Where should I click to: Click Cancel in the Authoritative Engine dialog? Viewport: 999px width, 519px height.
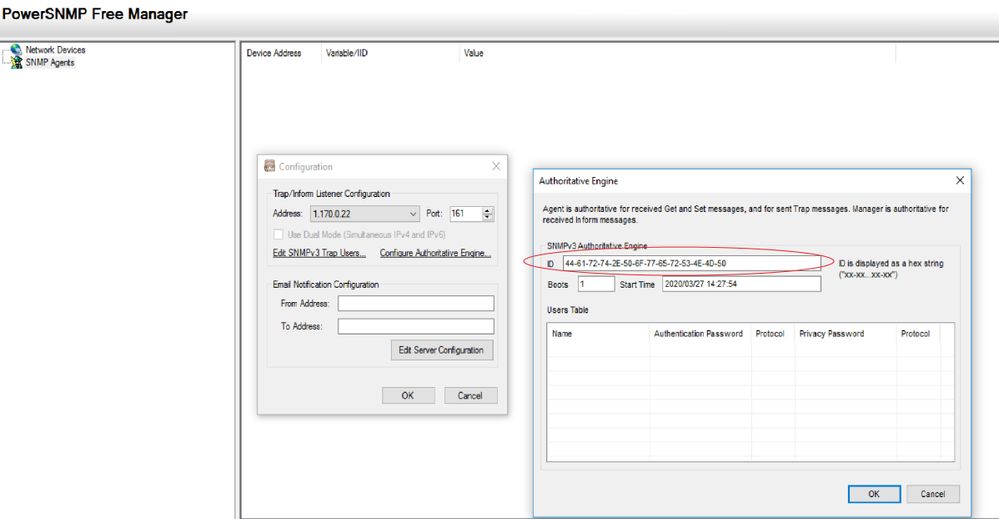coord(933,494)
